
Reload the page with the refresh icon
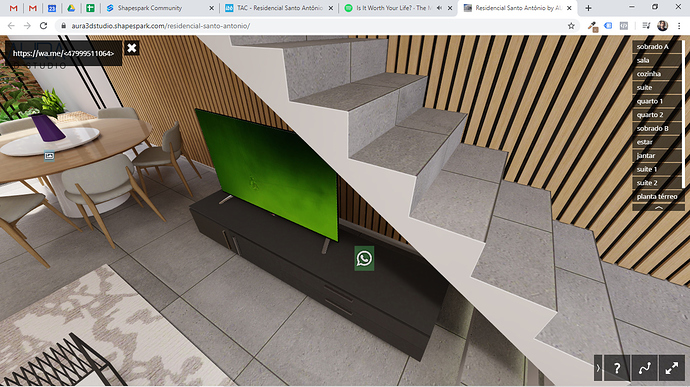43,26
